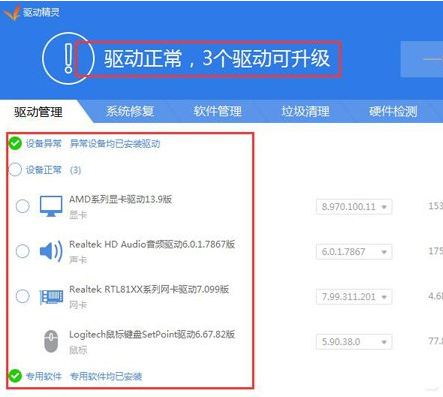This screenshot has height=397, width=443.
Task: Click the 设备异常 label
Action: 44,144
